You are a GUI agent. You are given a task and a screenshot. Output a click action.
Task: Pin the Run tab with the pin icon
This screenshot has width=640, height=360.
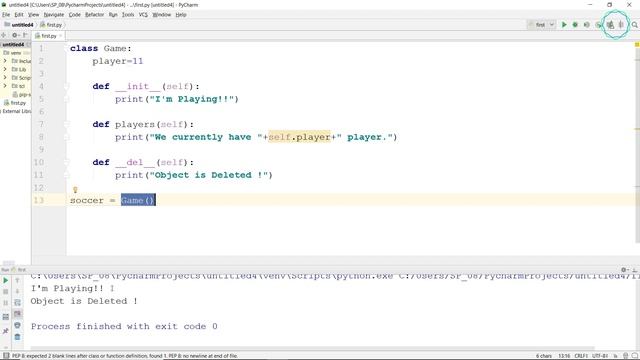click(6, 331)
